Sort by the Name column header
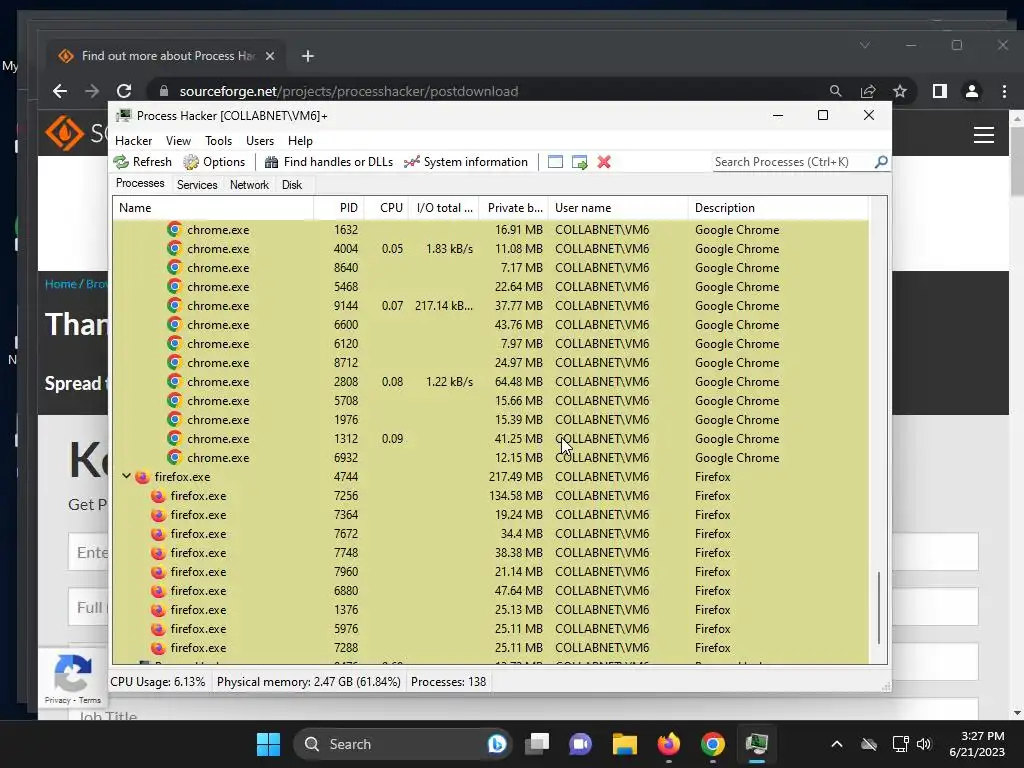Screen dimensions: 1024x768 point(213,208)
